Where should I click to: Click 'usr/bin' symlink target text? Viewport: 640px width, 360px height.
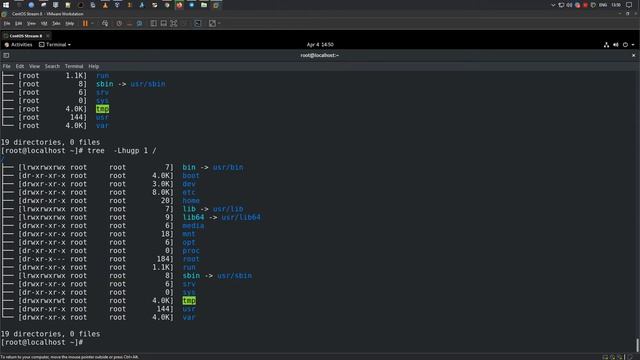tap(228, 167)
